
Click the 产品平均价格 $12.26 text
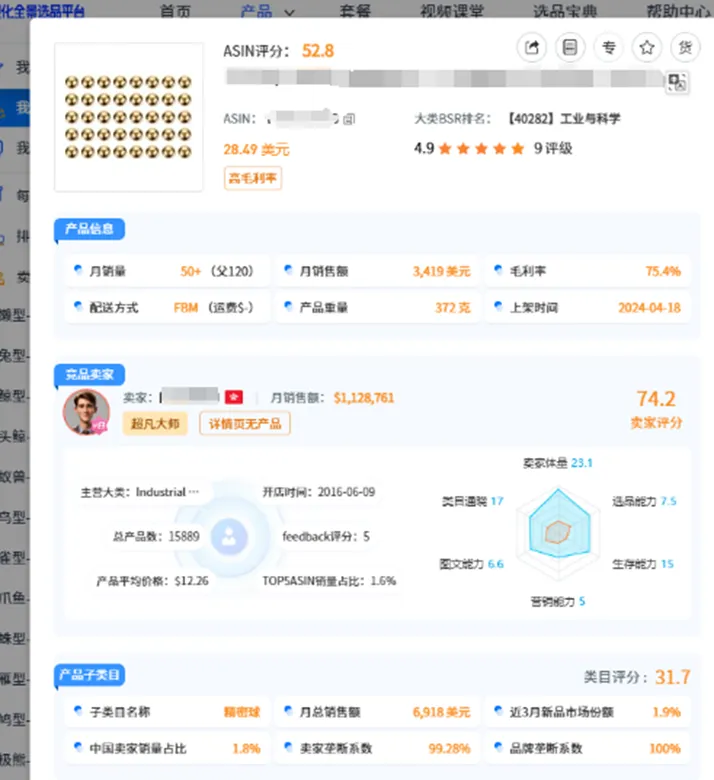(152, 581)
